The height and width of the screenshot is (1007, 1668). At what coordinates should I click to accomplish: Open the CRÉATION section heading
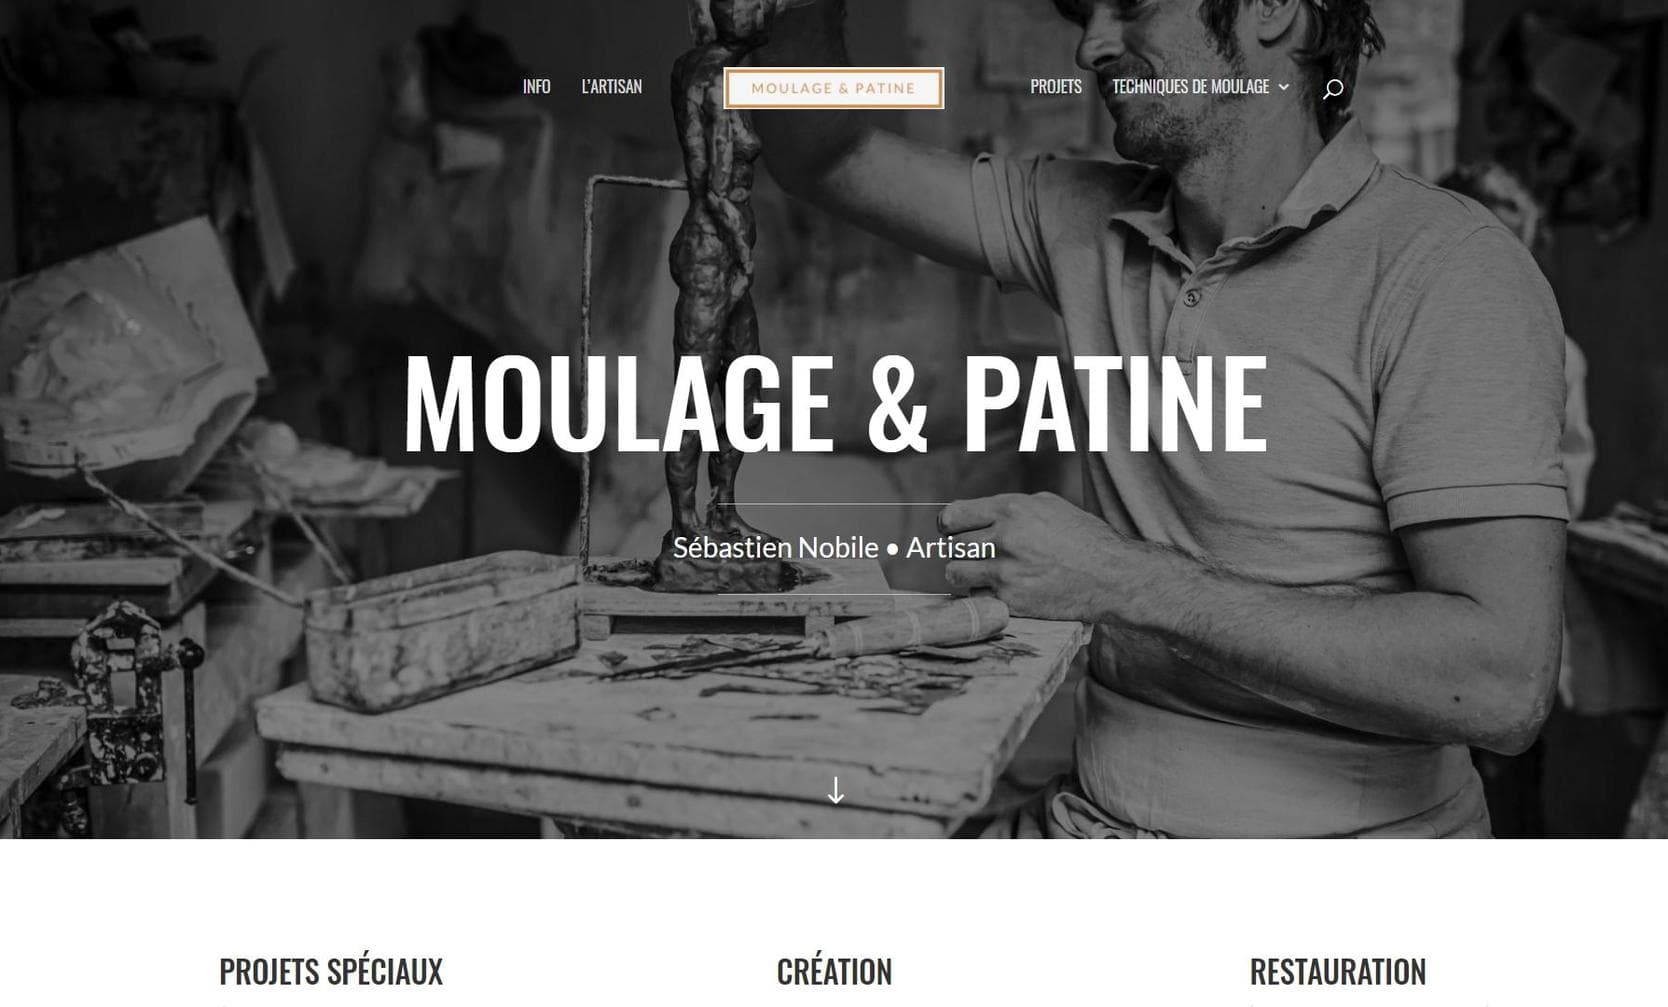pyautogui.click(x=834, y=972)
